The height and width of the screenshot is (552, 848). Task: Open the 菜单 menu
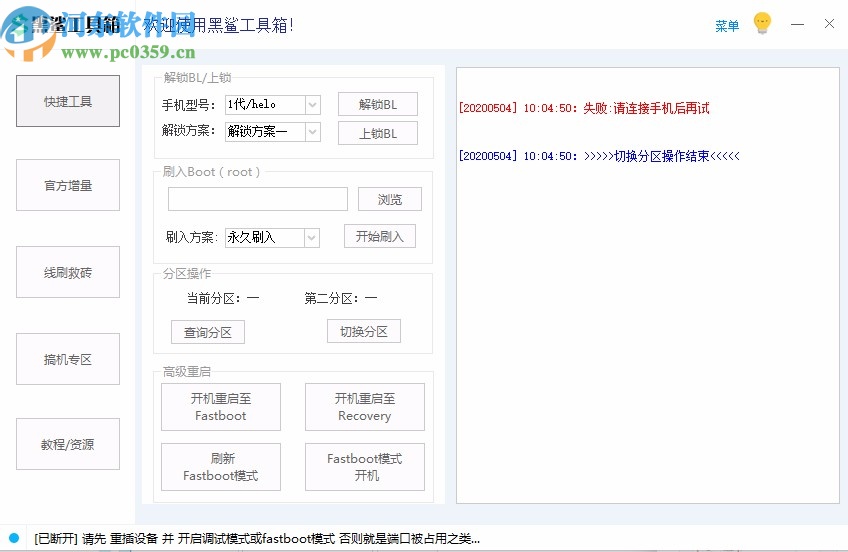727,25
